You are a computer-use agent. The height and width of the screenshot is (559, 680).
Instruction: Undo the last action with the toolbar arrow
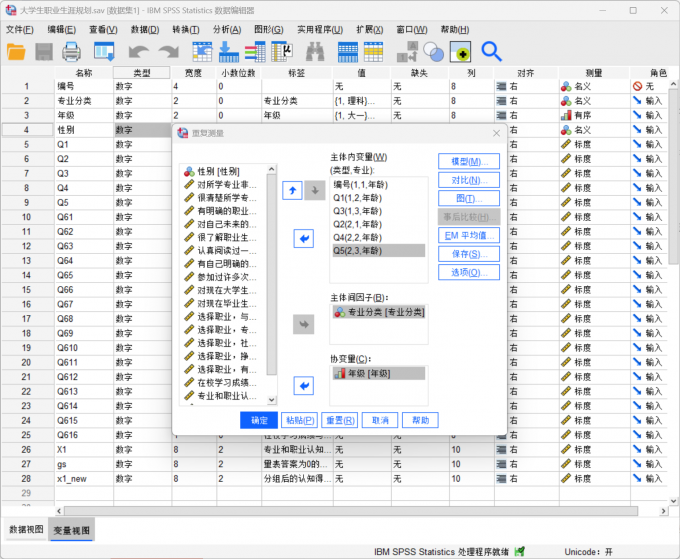pyautogui.click(x=139, y=52)
